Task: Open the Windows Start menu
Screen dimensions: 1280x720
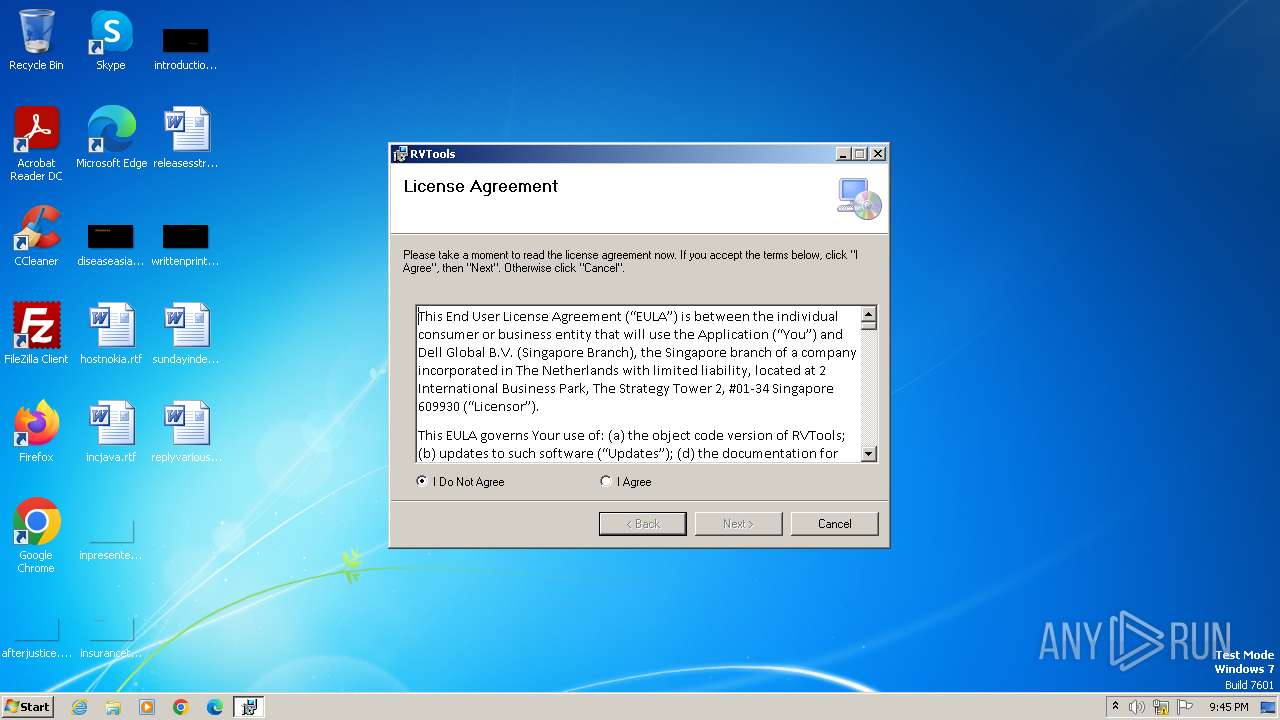Action: 28,707
